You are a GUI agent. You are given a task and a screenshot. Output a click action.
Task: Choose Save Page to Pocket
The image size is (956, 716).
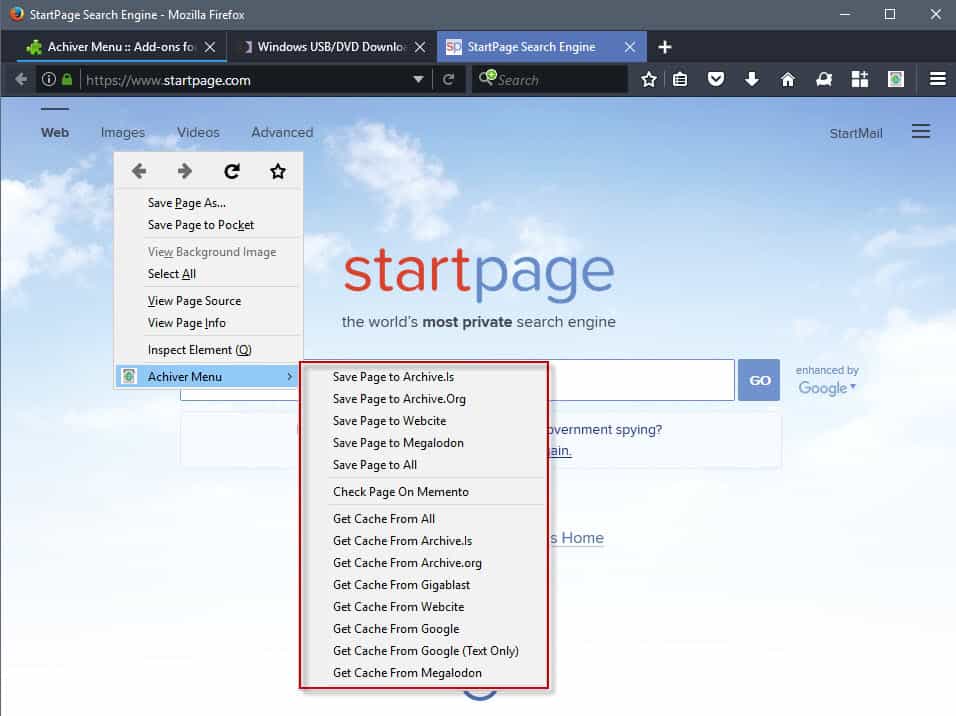click(208, 225)
